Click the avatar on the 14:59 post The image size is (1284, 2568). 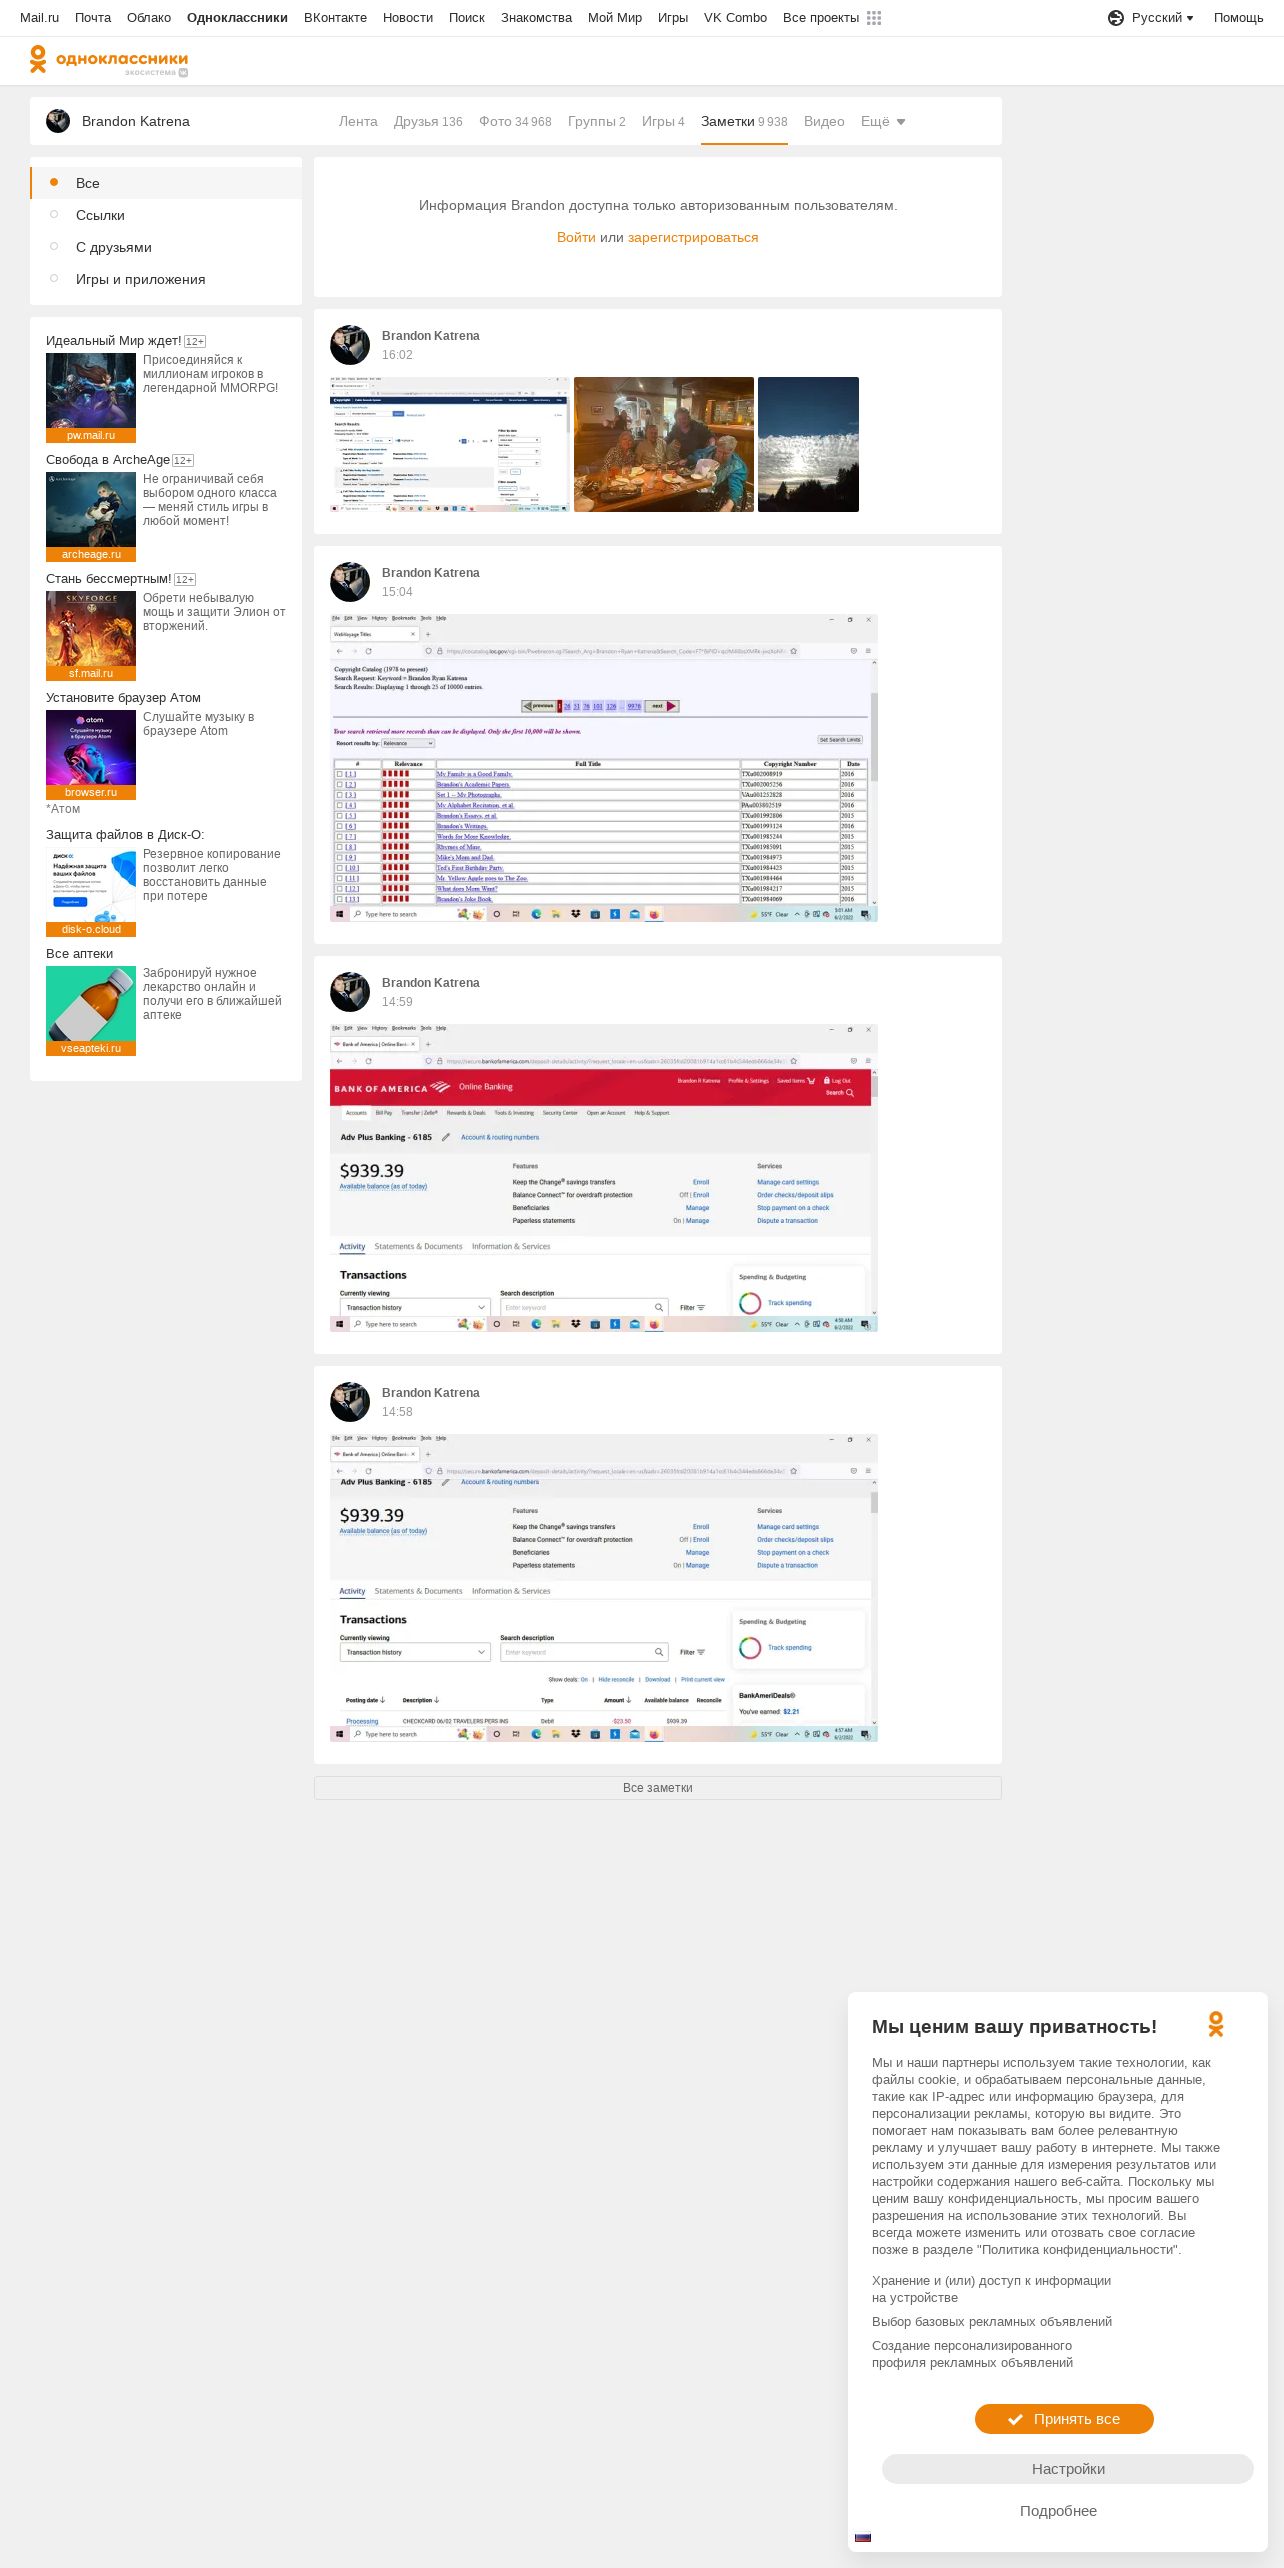pos(350,992)
